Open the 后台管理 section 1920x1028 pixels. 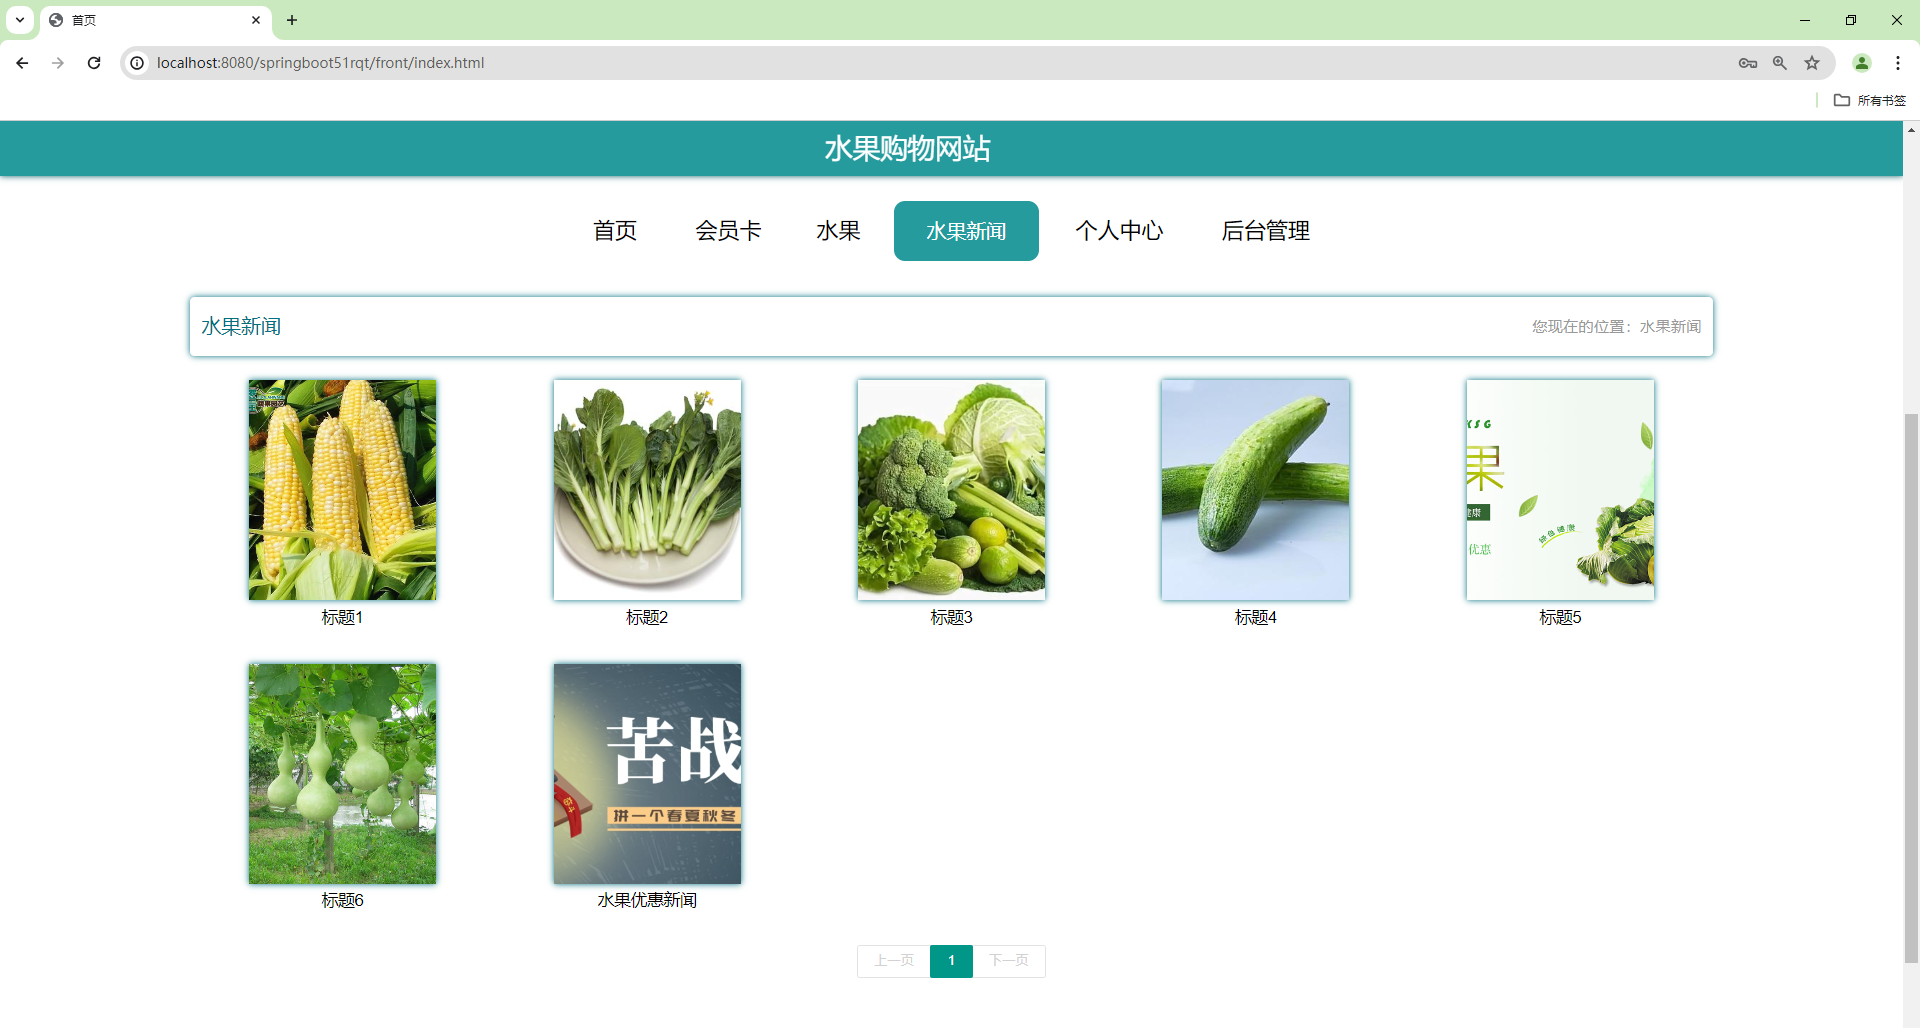click(x=1265, y=230)
